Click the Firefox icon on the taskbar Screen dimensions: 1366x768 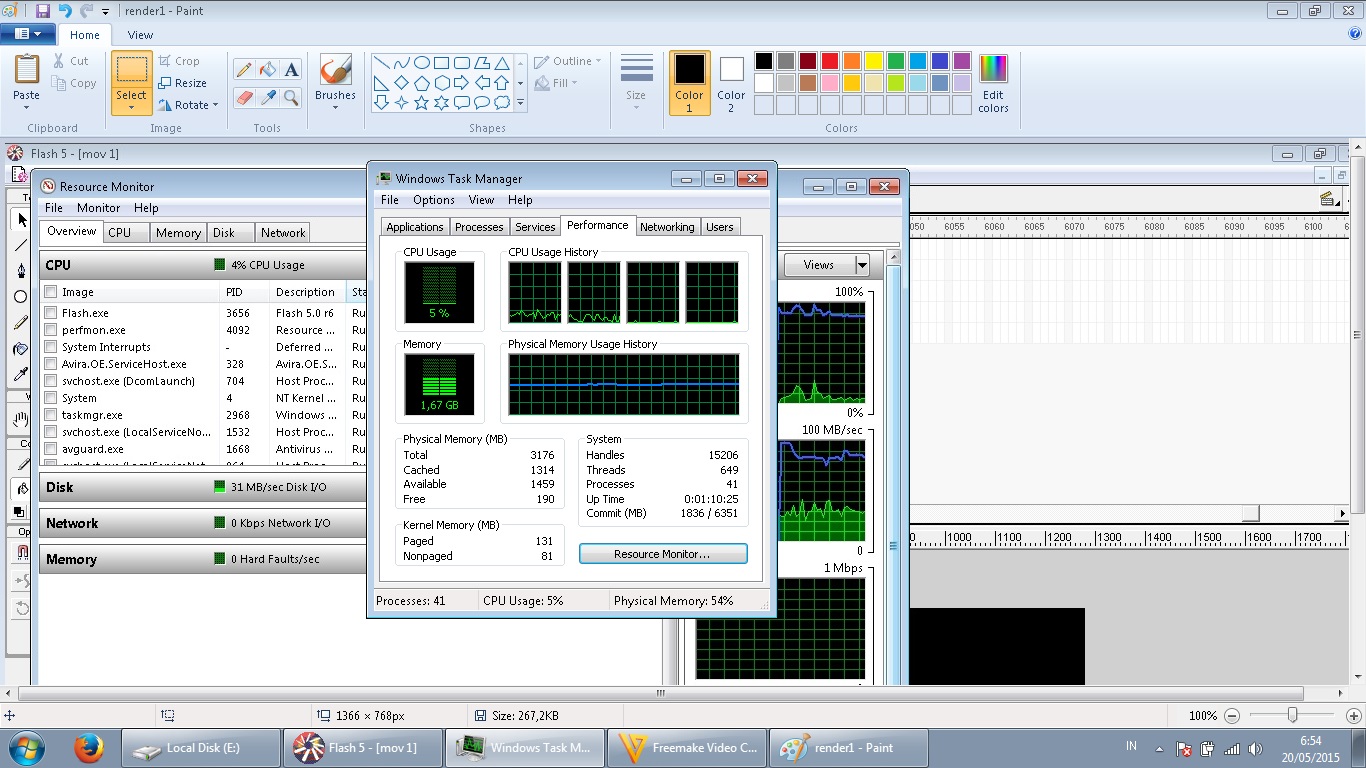pos(89,748)
